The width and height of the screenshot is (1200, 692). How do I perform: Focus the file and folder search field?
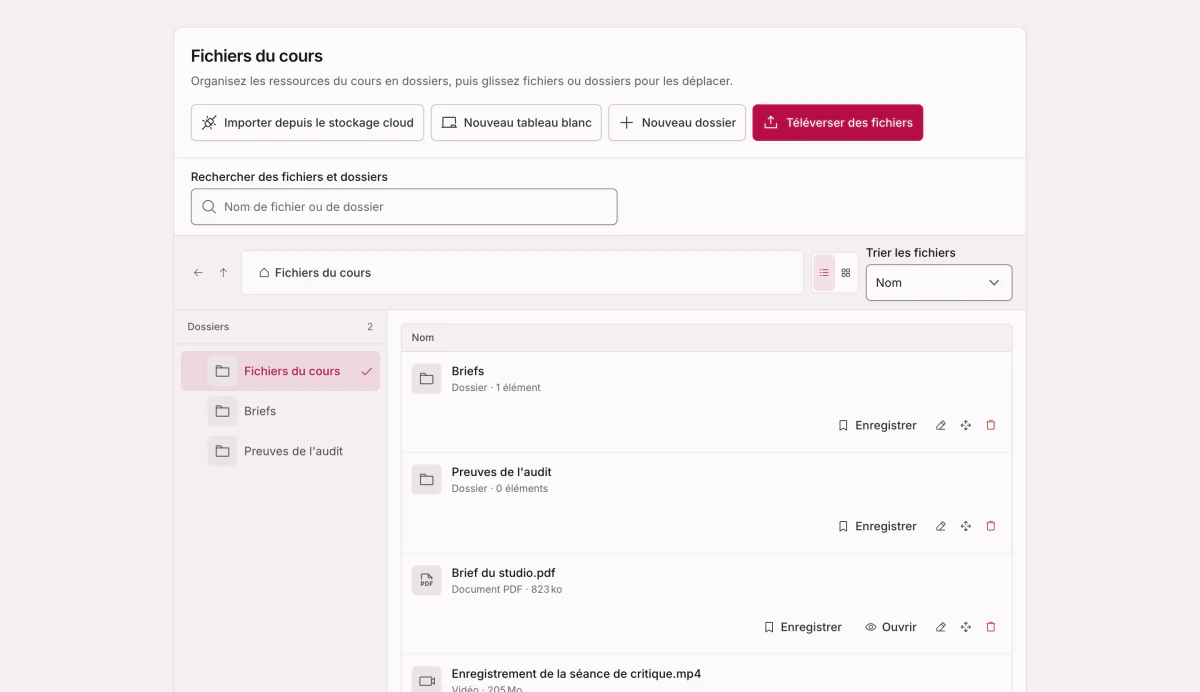(x=404, y=207)
